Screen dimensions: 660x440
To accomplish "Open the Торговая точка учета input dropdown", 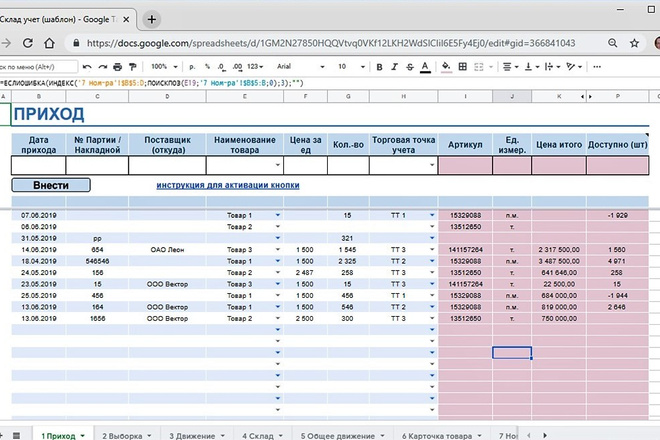I will pos(432,165).
